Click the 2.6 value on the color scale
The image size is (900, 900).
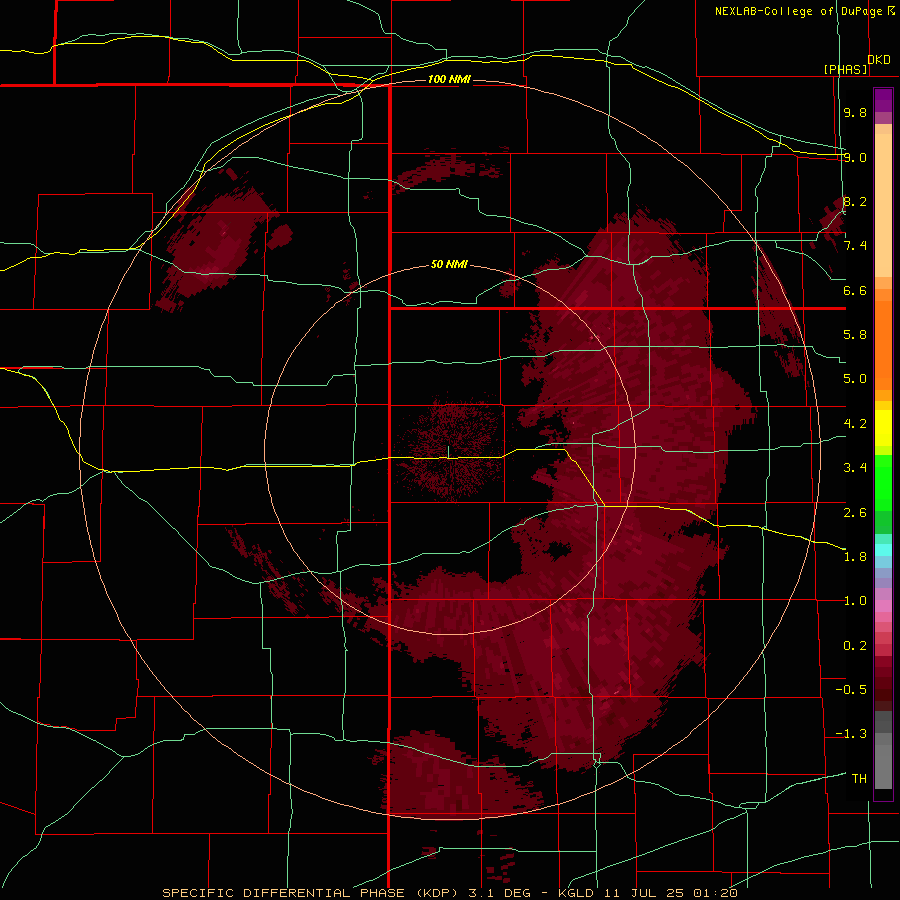[855, 513]
